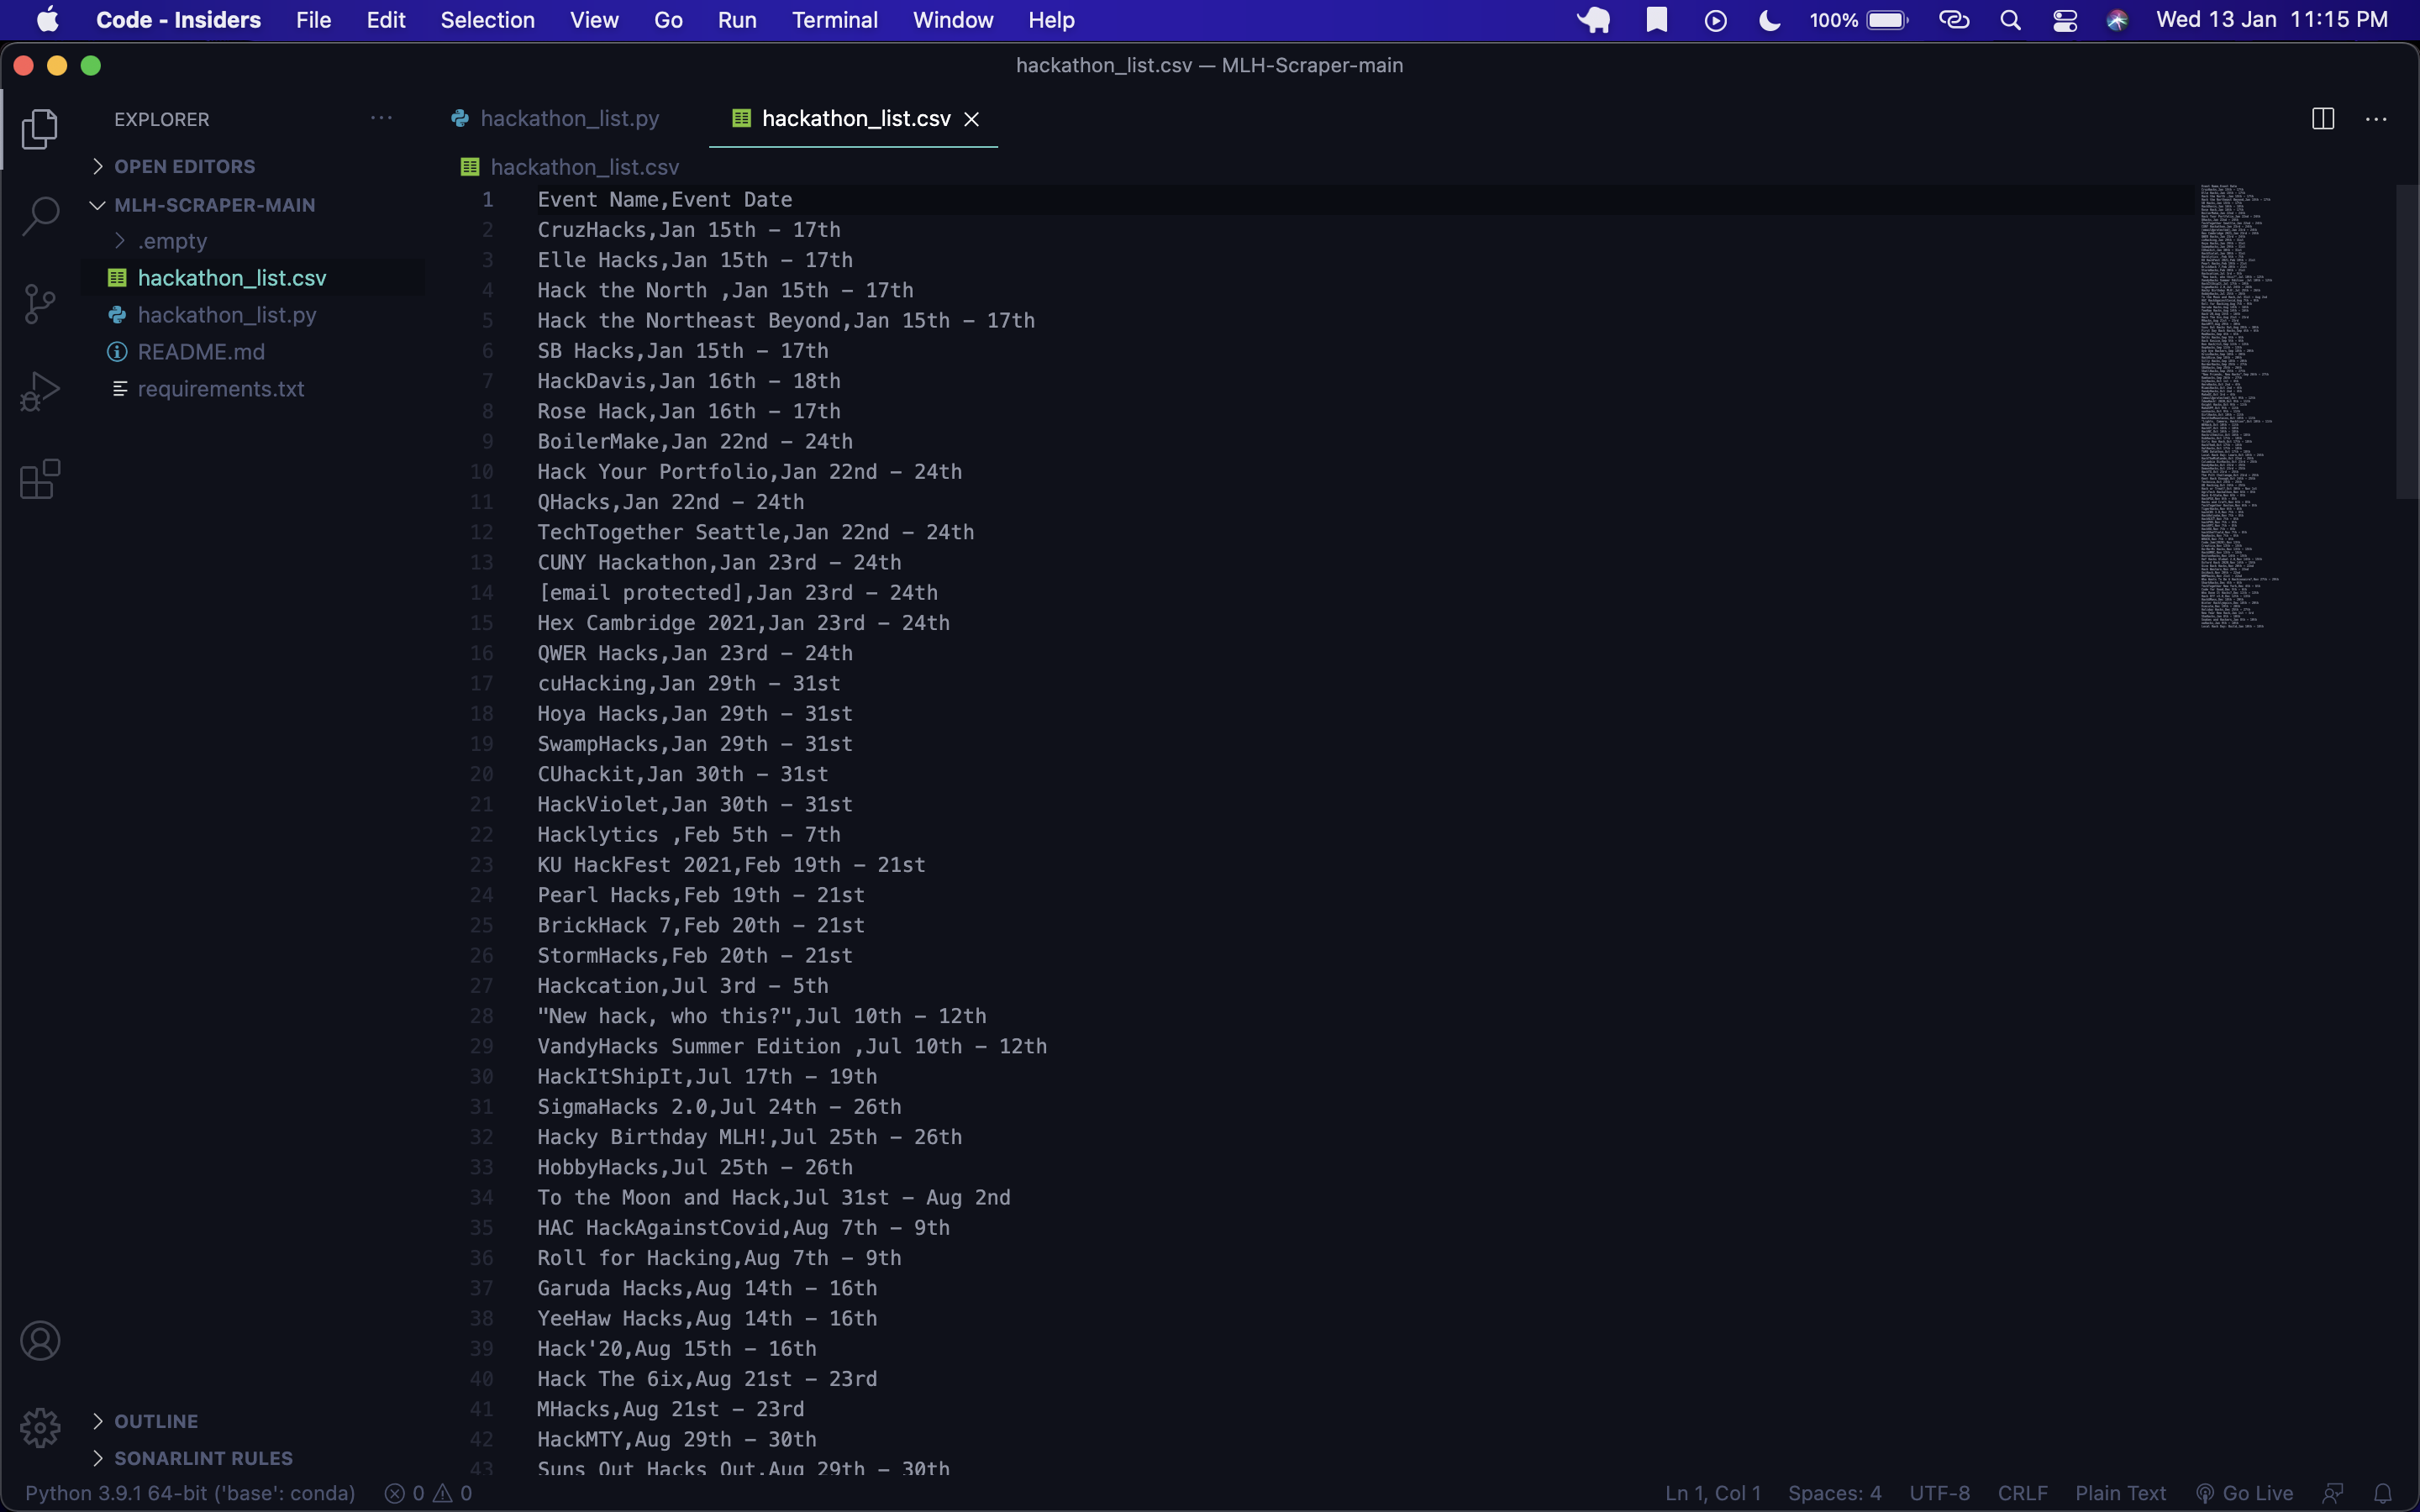2420x1512 pixels.
Task: Change the Plain Text language mode
Action: 2119,1493
